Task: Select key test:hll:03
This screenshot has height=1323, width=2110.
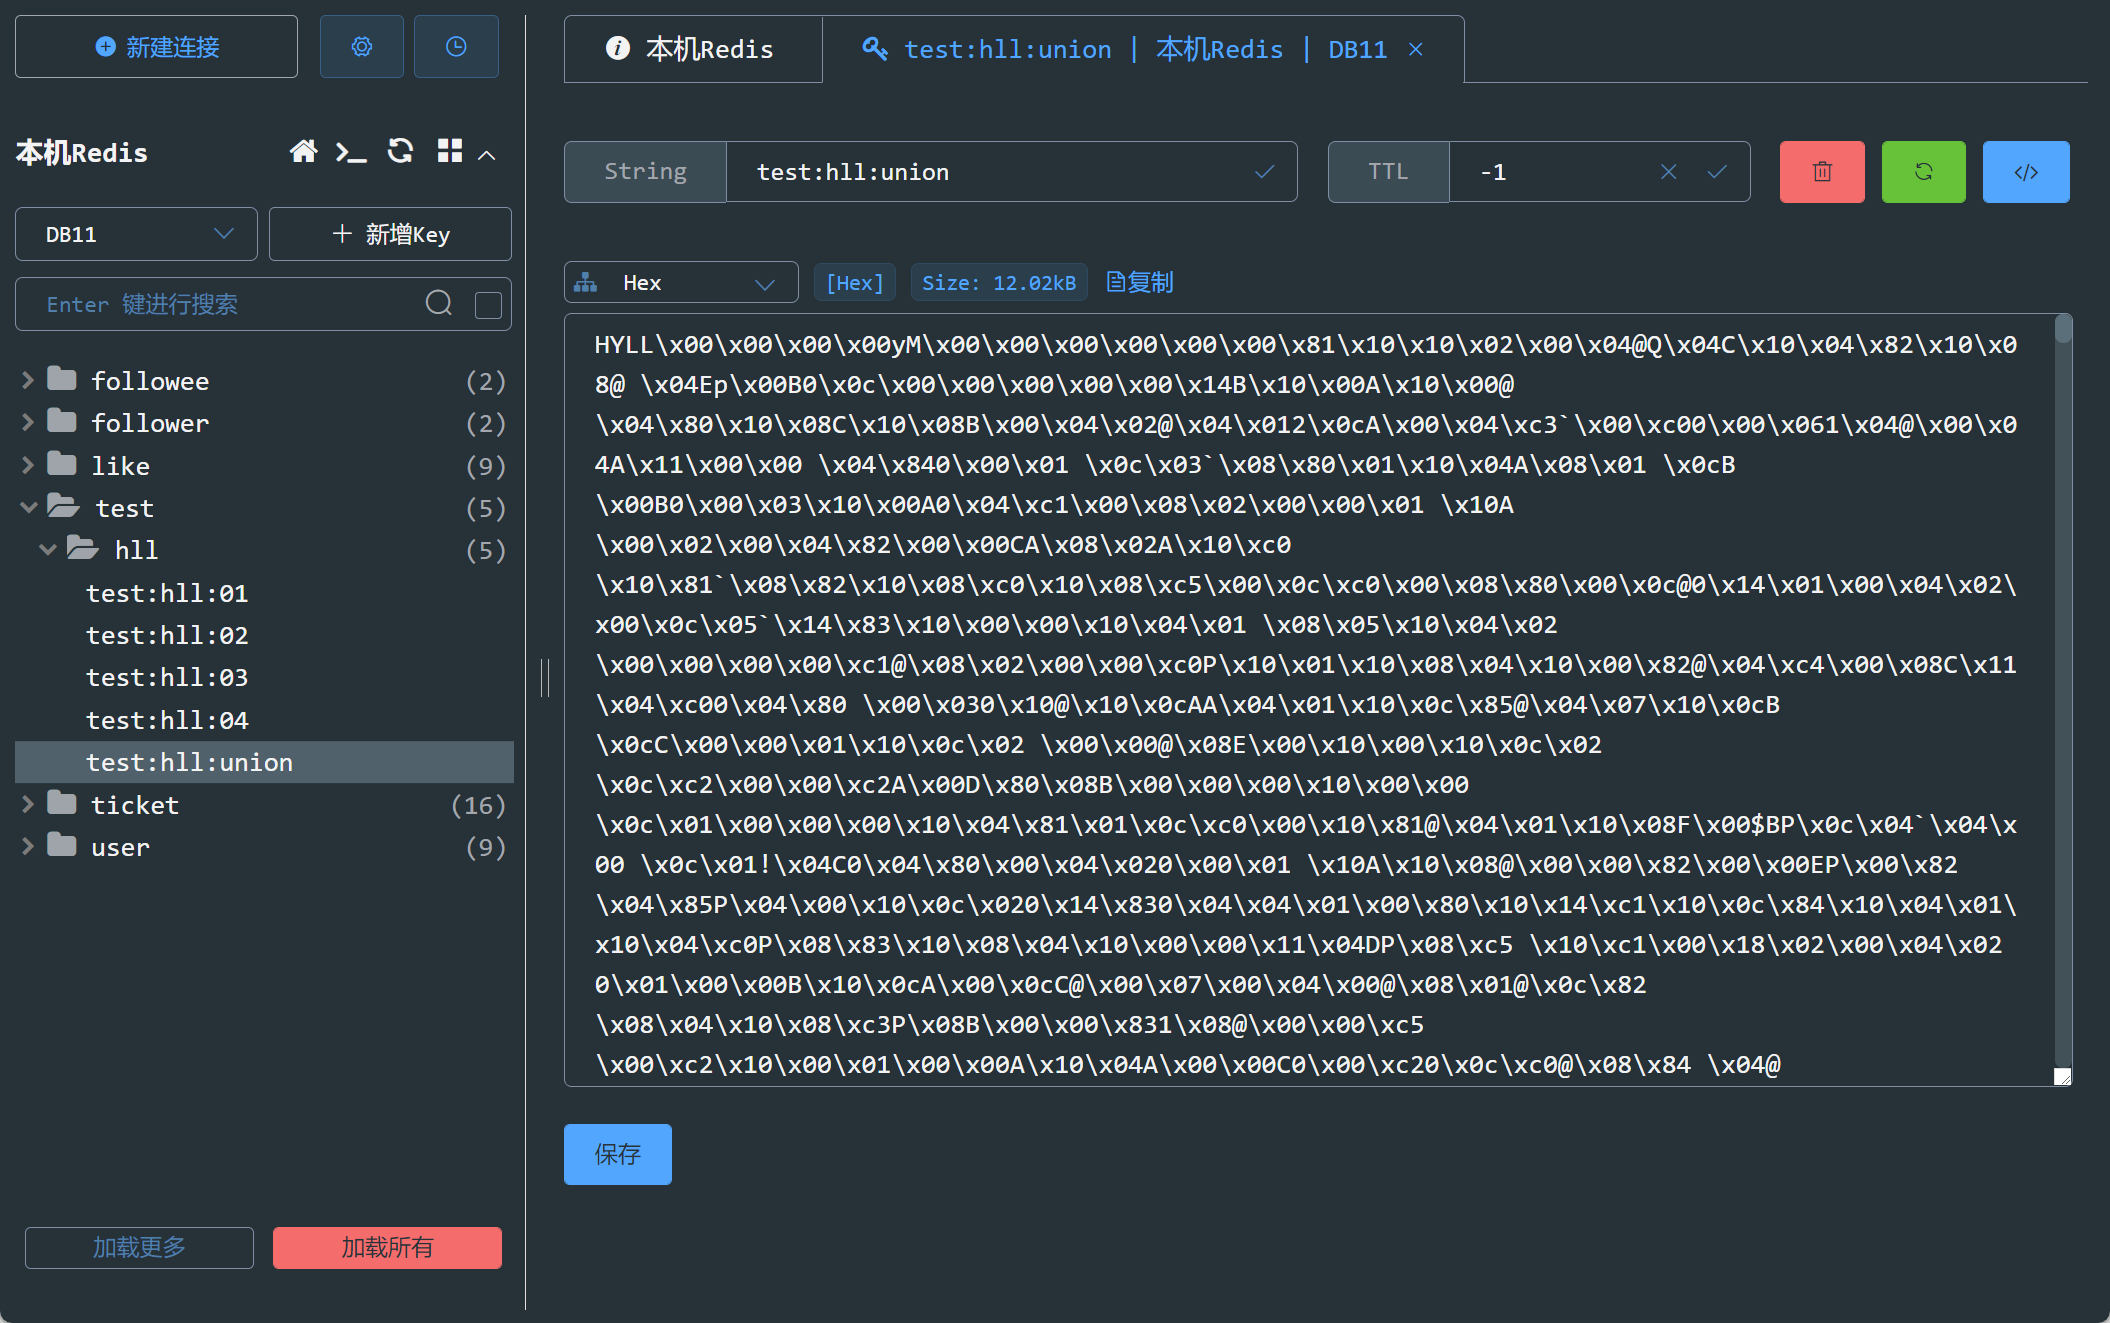Action: click(167, 677)
